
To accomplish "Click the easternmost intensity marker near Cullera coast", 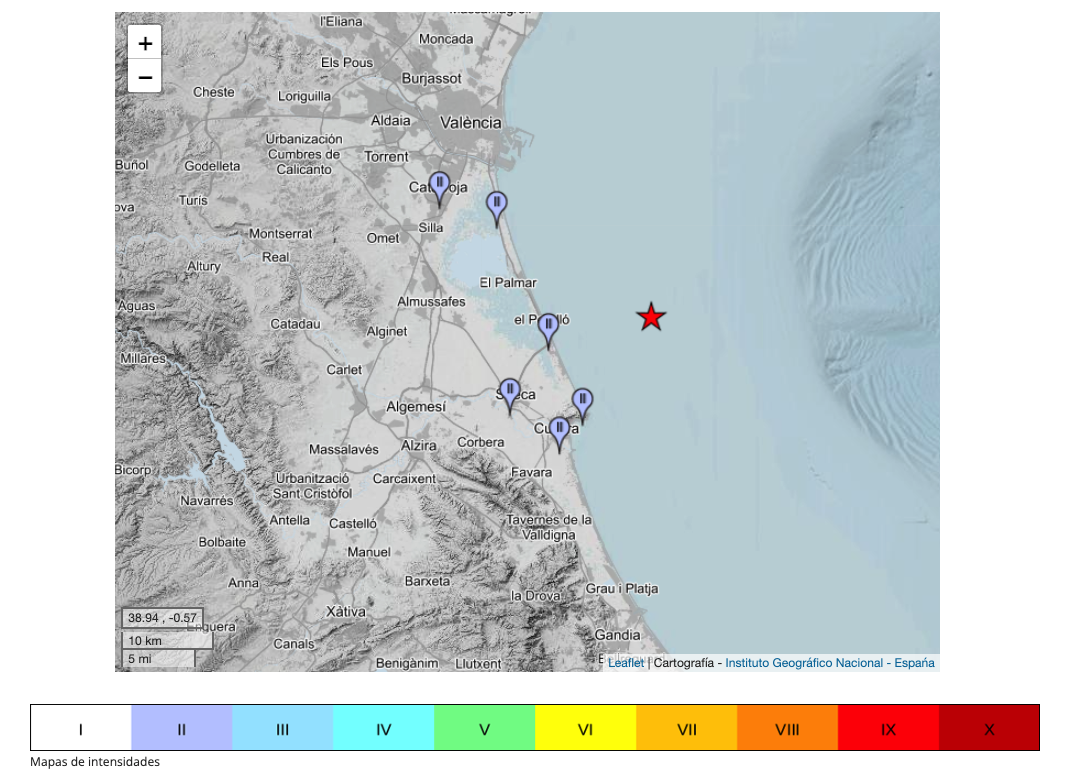I will [582, 402].
